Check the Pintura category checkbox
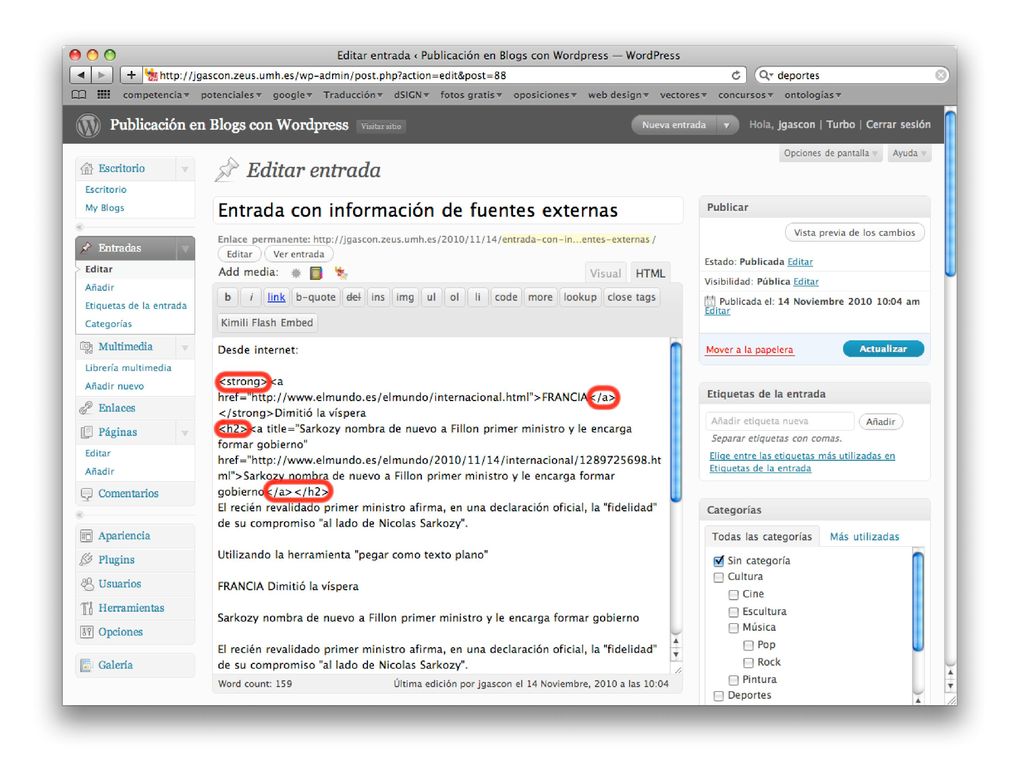Viewport: 1024px width, 768px height. tap(733, 680)
